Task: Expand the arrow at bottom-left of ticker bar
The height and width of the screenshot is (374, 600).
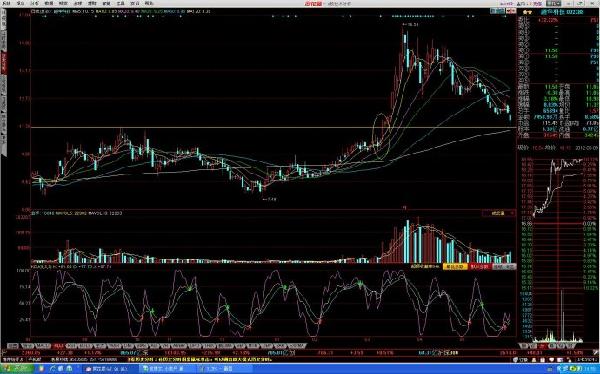Action: (4, 353)
